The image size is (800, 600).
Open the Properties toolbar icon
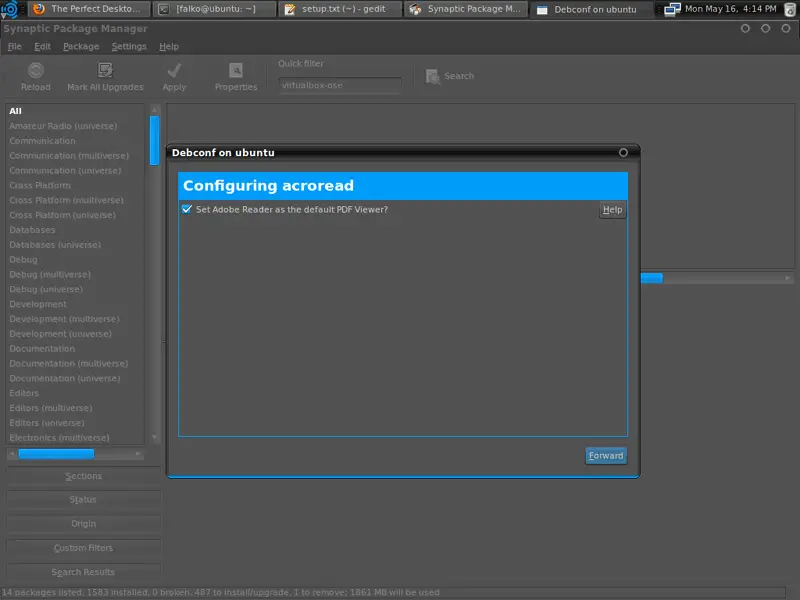pyautogui.click(x=236, y=70)
